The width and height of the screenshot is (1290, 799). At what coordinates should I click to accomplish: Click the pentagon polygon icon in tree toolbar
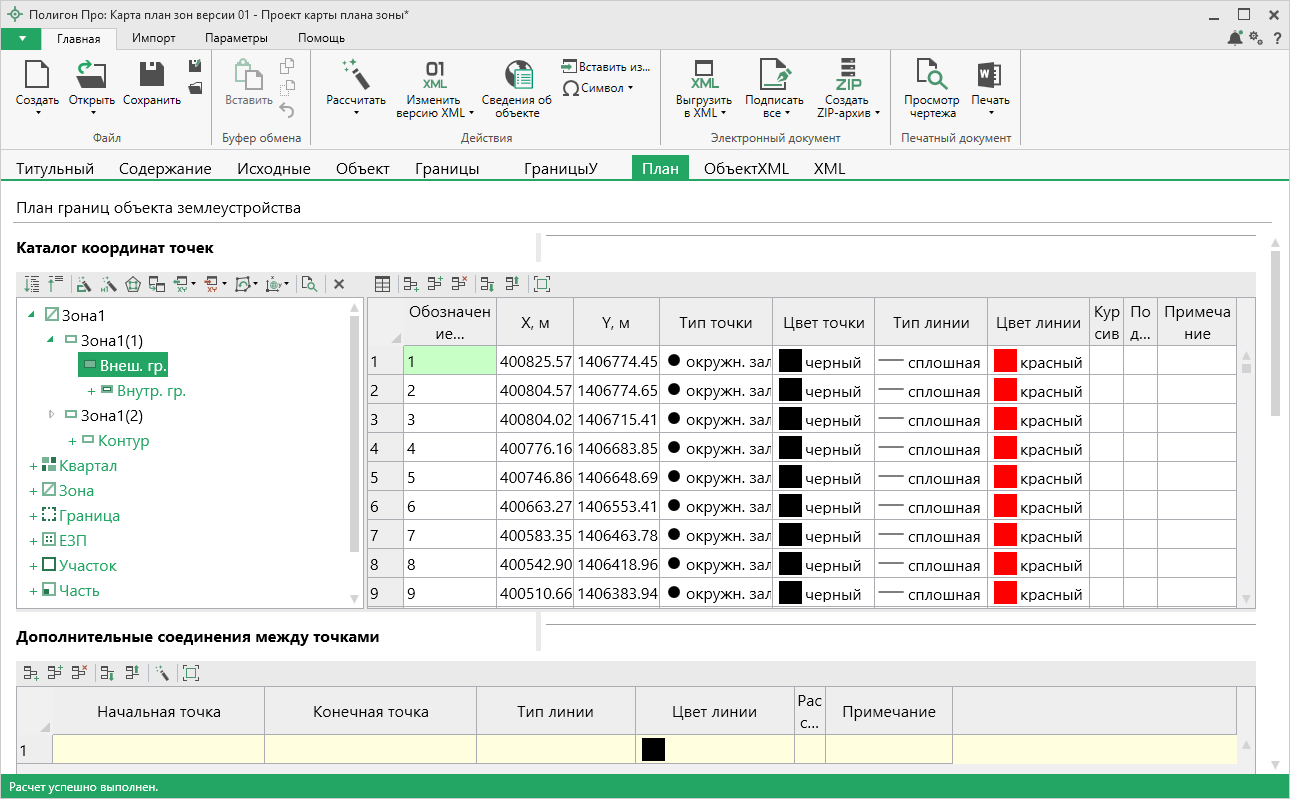[133, 284]
